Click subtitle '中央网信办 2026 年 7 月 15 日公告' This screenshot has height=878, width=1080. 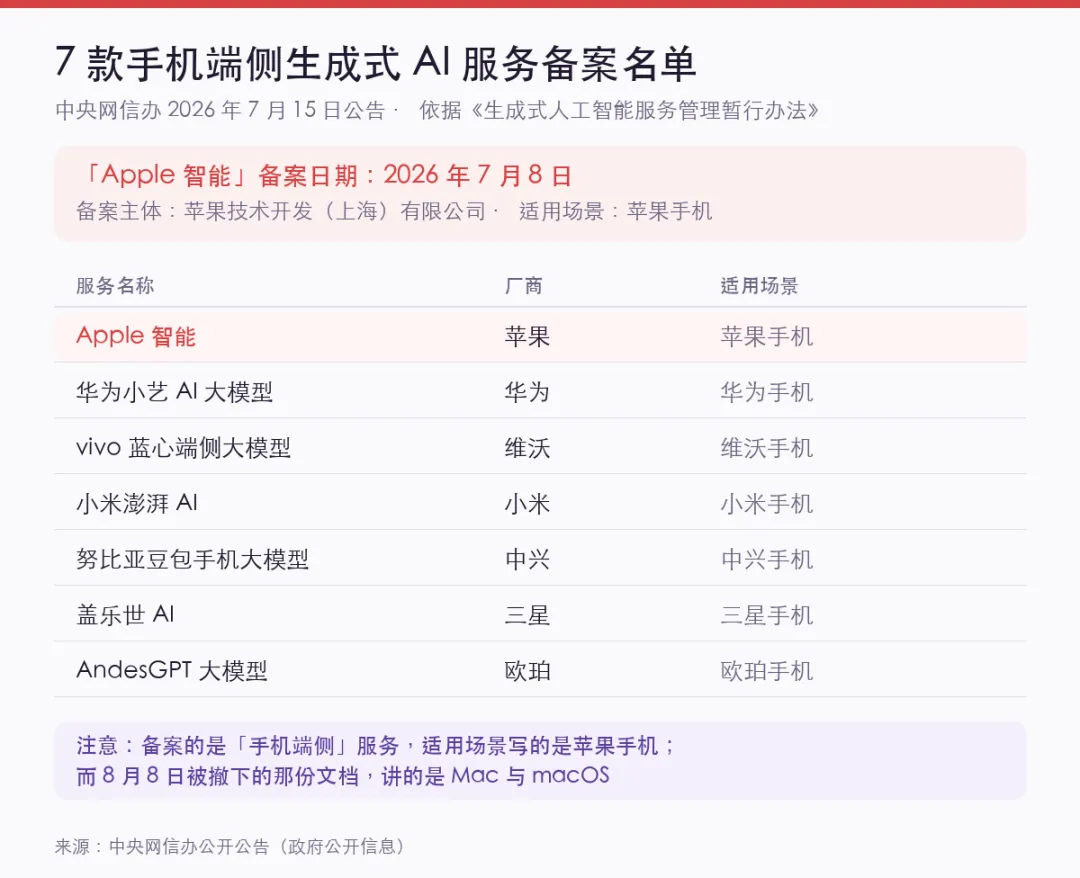[x=220, y=110]
